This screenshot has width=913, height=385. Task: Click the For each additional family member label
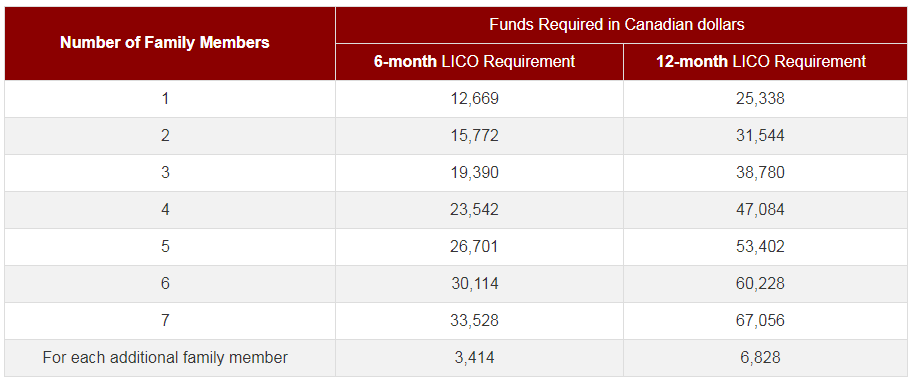tap(165, 357)
